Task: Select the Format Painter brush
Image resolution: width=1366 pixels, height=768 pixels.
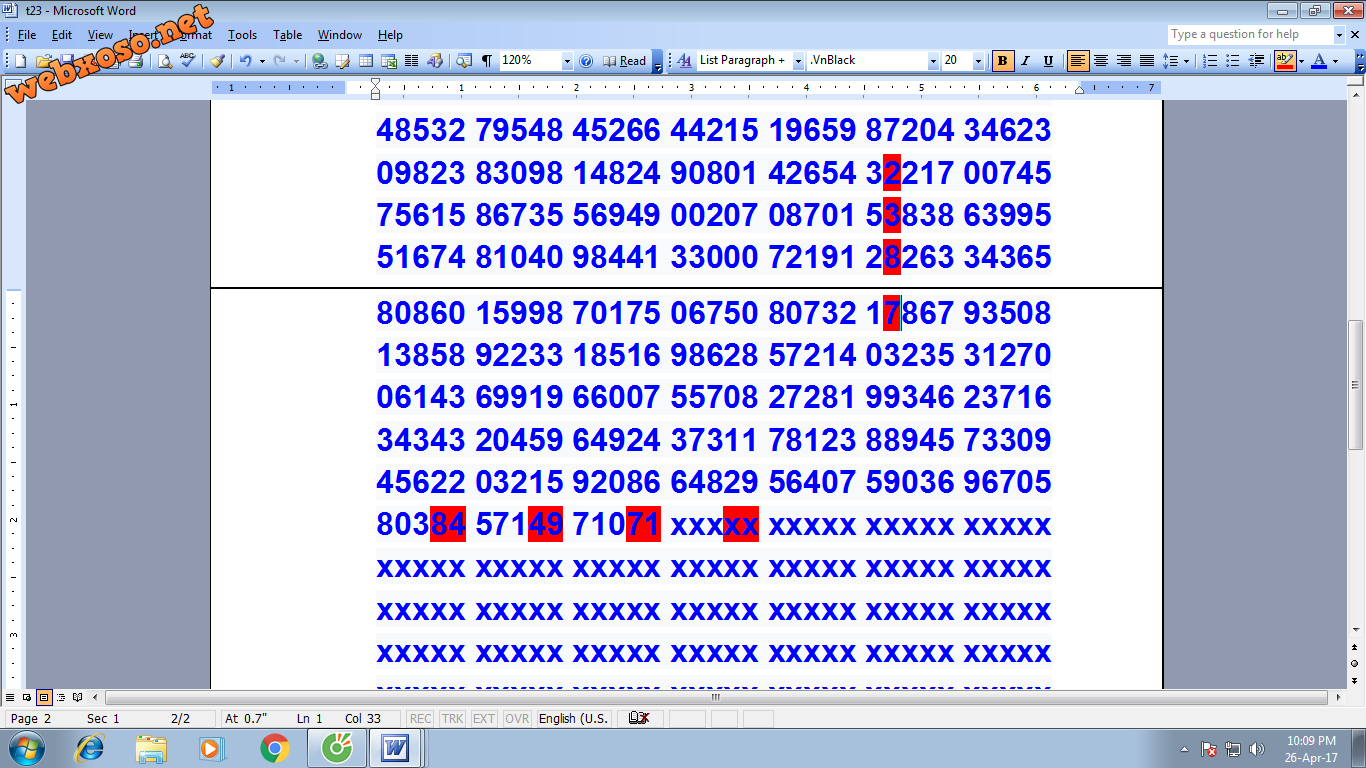Action: coord(217,61)
